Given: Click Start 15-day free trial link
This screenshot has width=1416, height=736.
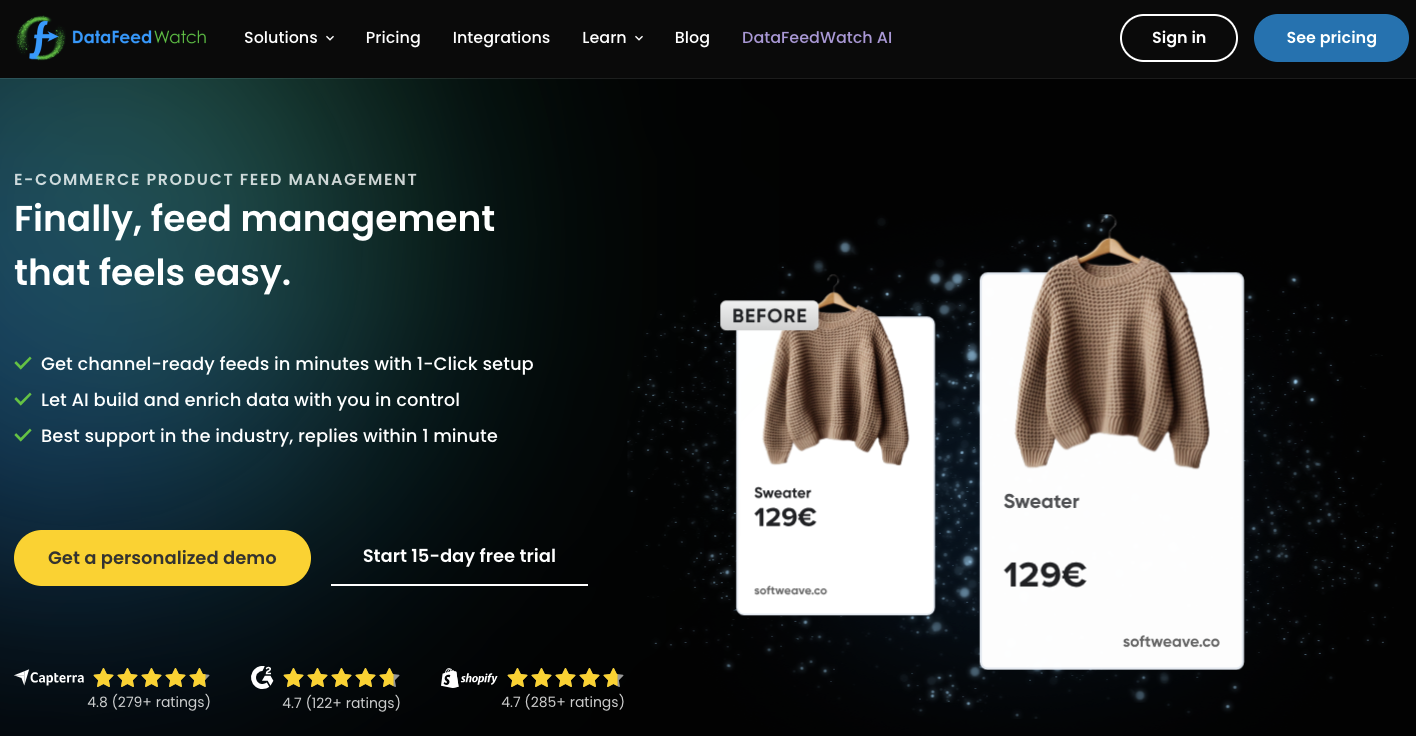Looking at the screenshot, I should pyautogui.click(x=459, y=556).
